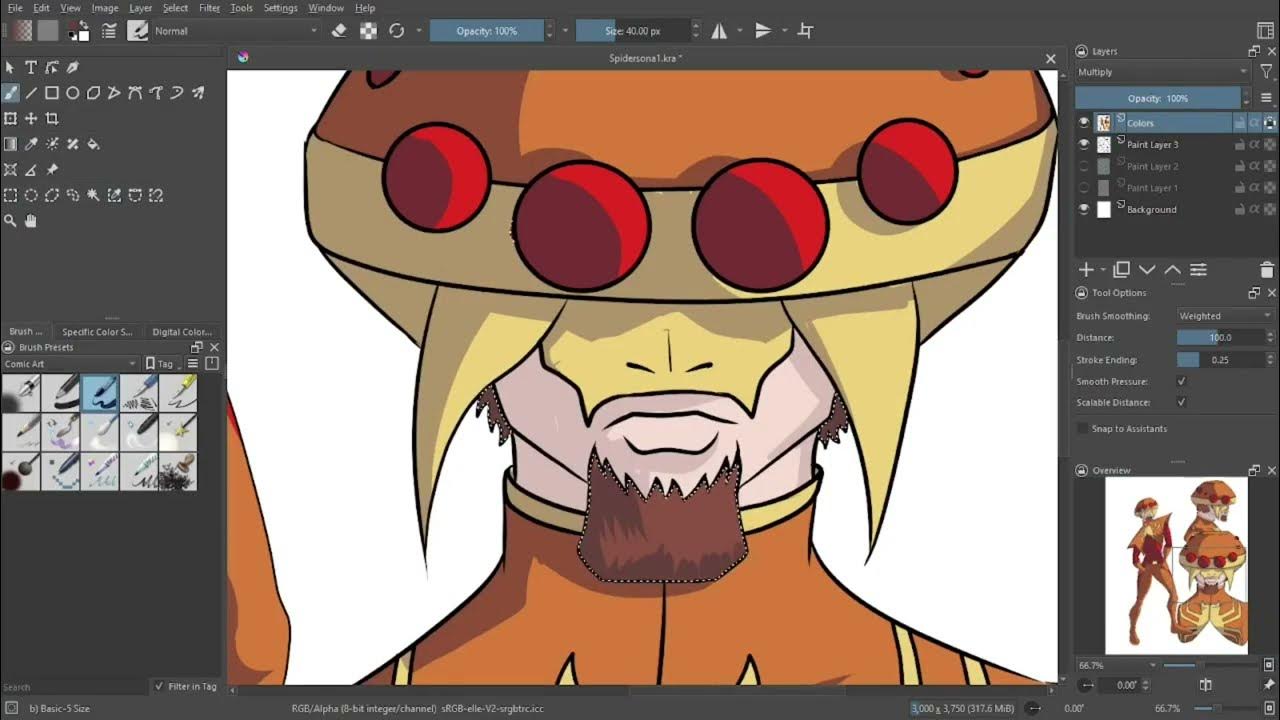
Task: Adjust the layer Opacity slider
Action: [1158, 98]
